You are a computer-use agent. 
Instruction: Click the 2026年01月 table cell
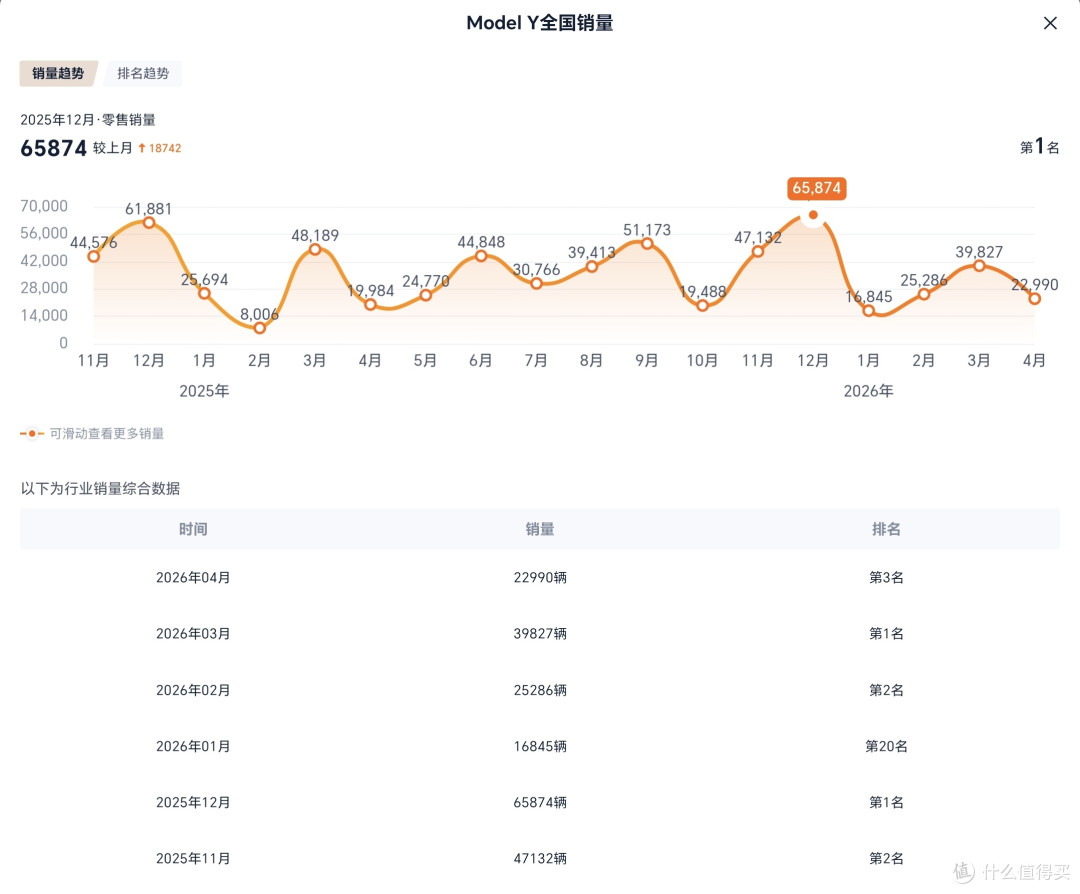tap(193, 746)
